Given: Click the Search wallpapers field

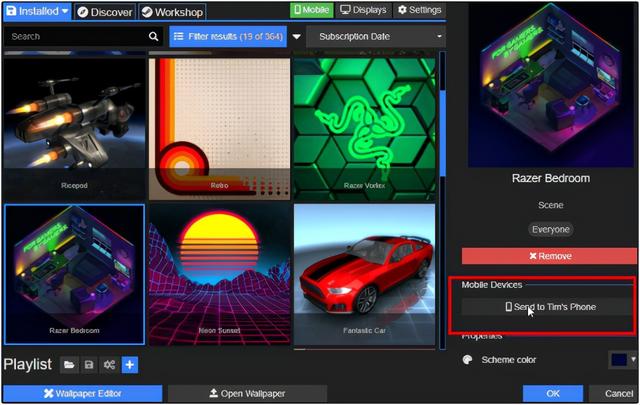Looking at the screenshot, I should click(75, 37).
